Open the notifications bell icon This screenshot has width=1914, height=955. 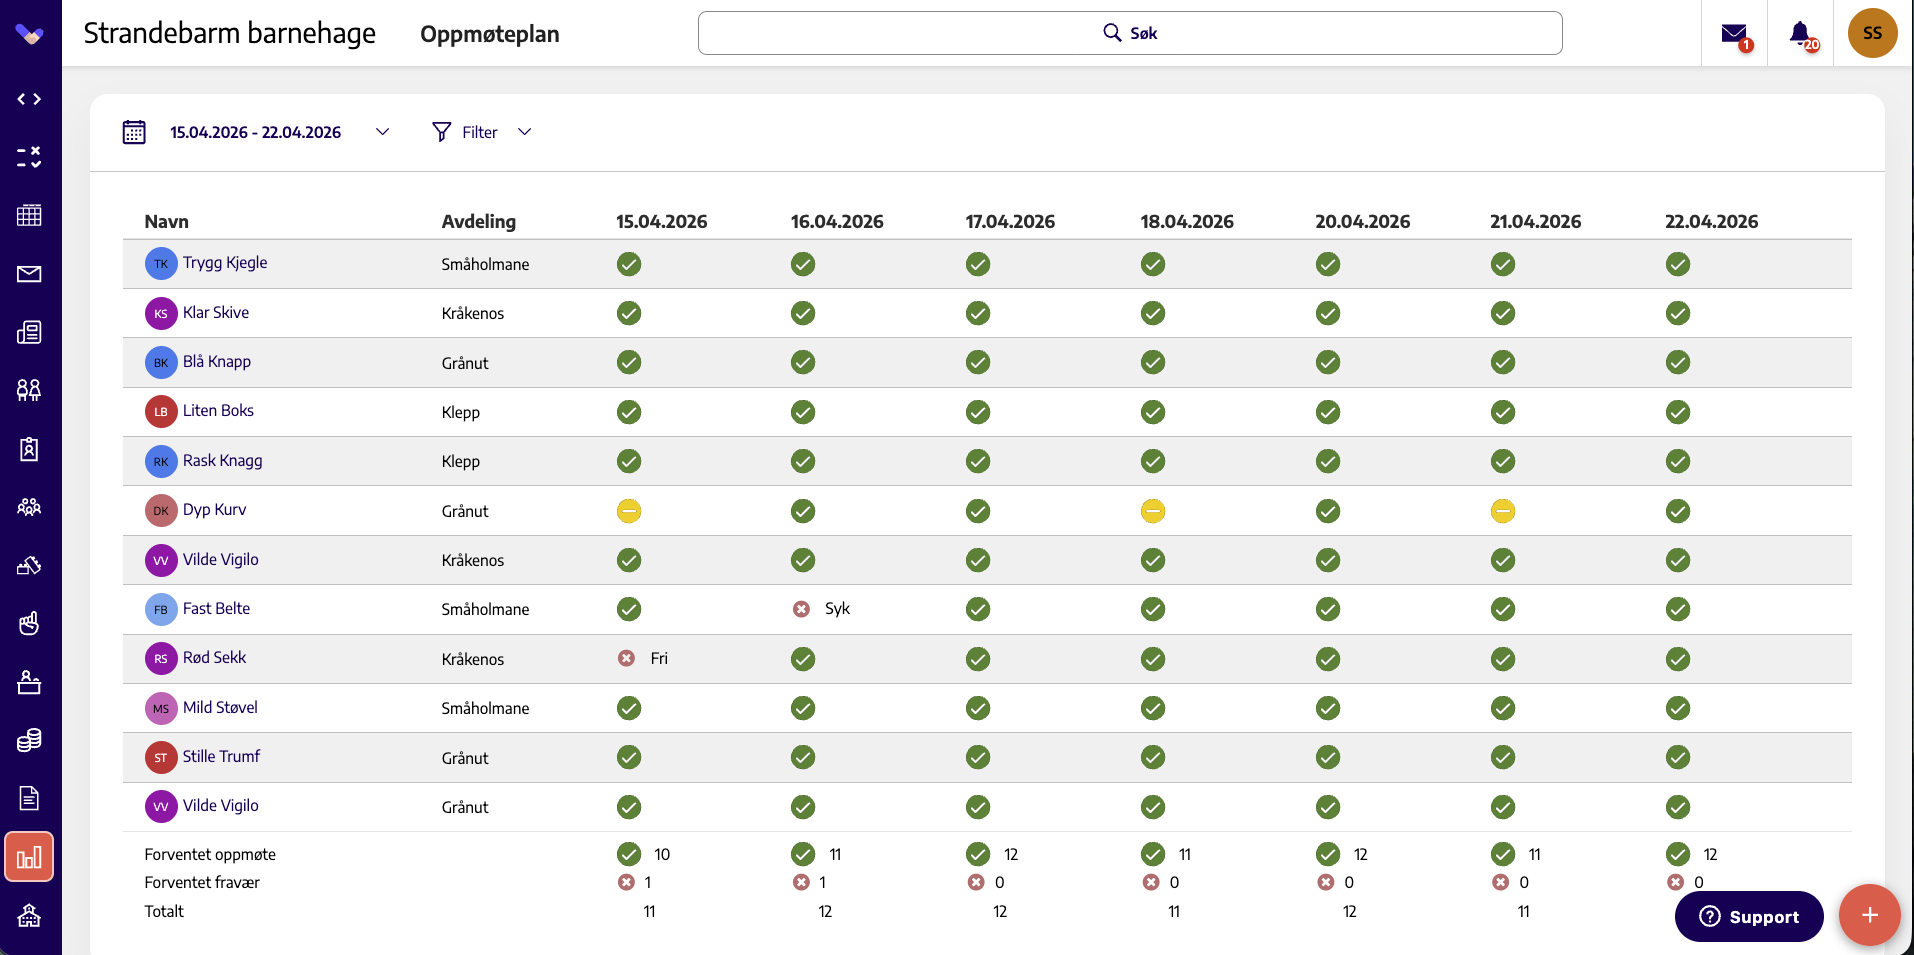pos(1800,34)
